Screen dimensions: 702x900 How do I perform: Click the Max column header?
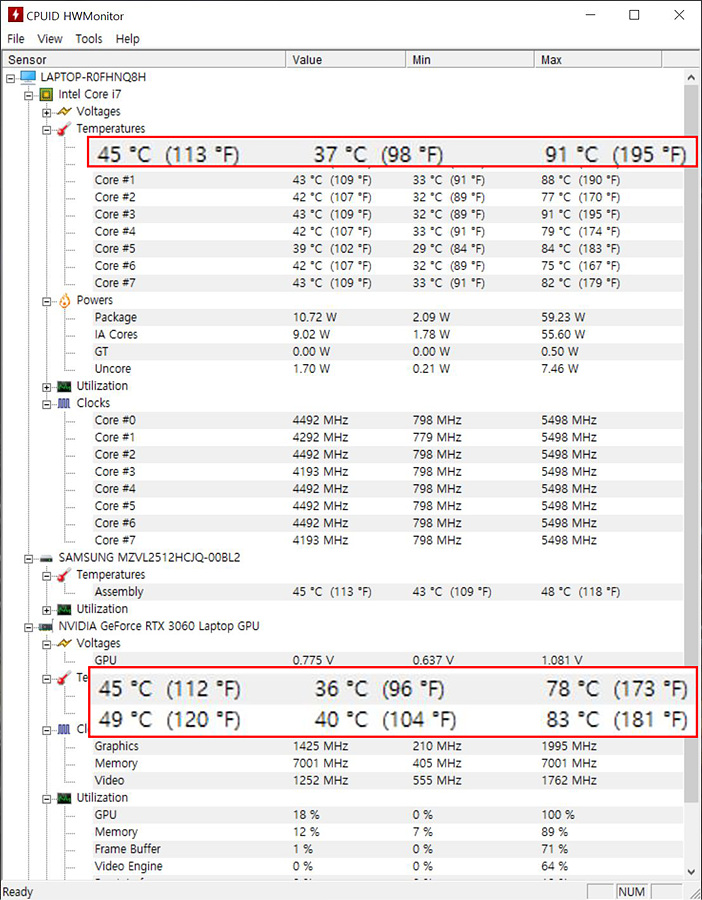point(598,60)
